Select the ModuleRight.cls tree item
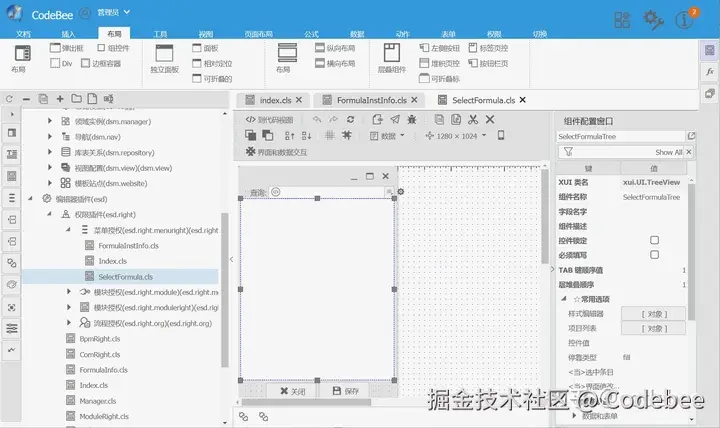The height and width of the screenshot is (428, 720). tap(104, 417)
